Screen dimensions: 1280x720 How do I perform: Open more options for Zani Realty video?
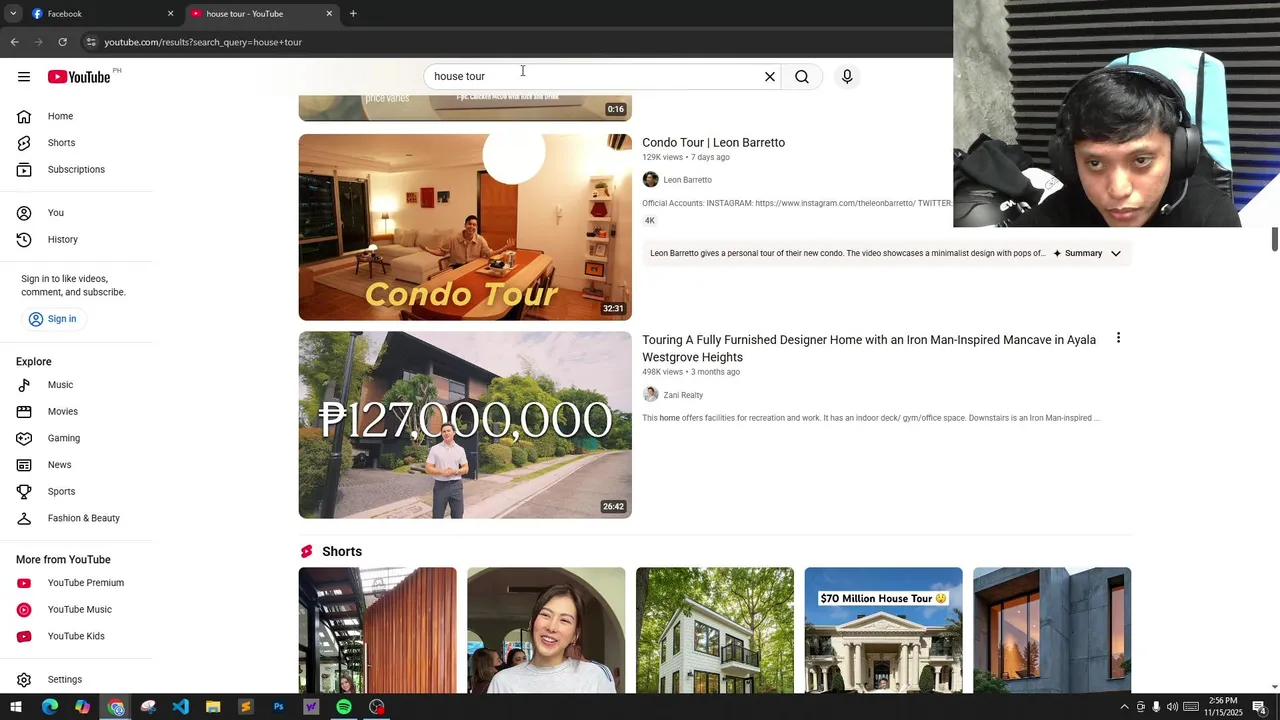pyautogui.click(x=1118, y=339)
